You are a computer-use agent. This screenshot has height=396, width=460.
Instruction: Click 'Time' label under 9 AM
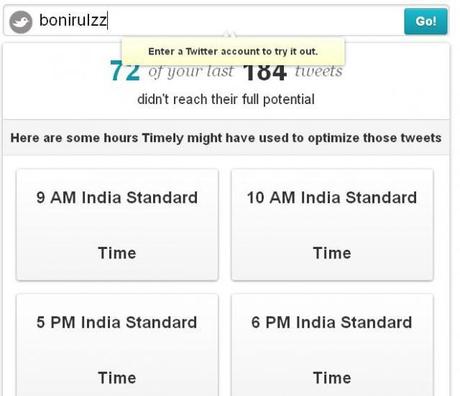click(117, 253)
